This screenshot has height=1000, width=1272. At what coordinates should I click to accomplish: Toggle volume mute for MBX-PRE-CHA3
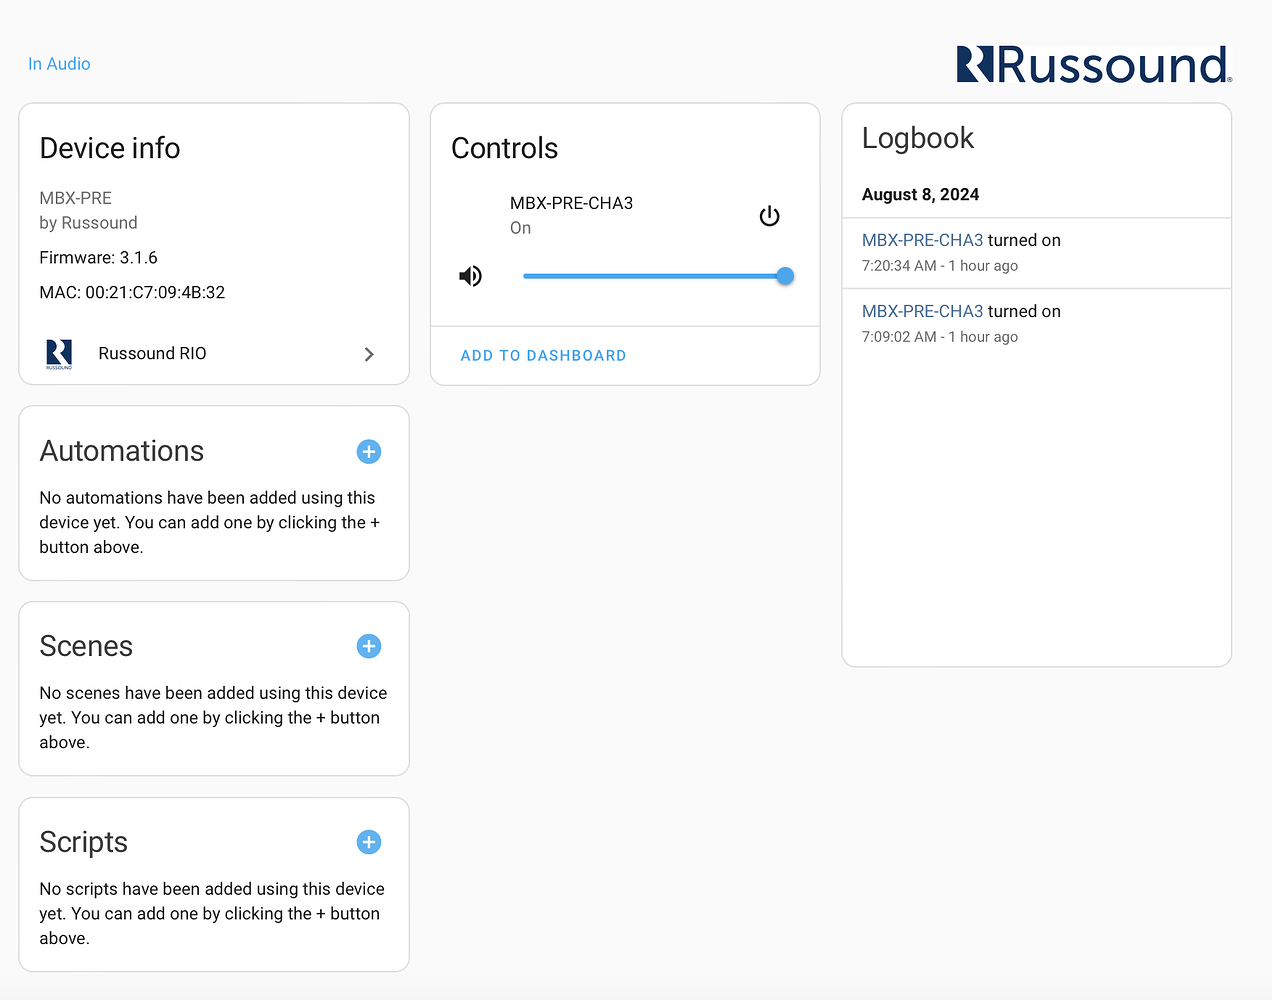470,275
